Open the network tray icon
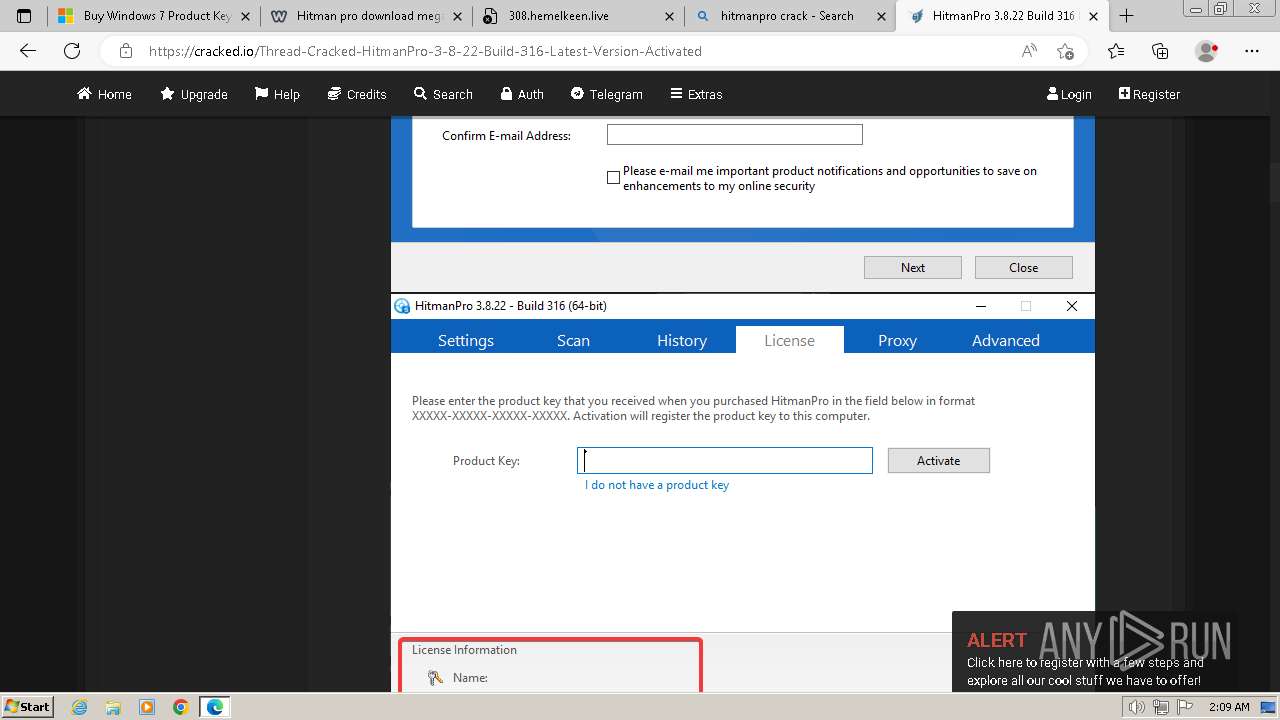The width and height of the screenshot is (1280, 720). [1161, 707]
